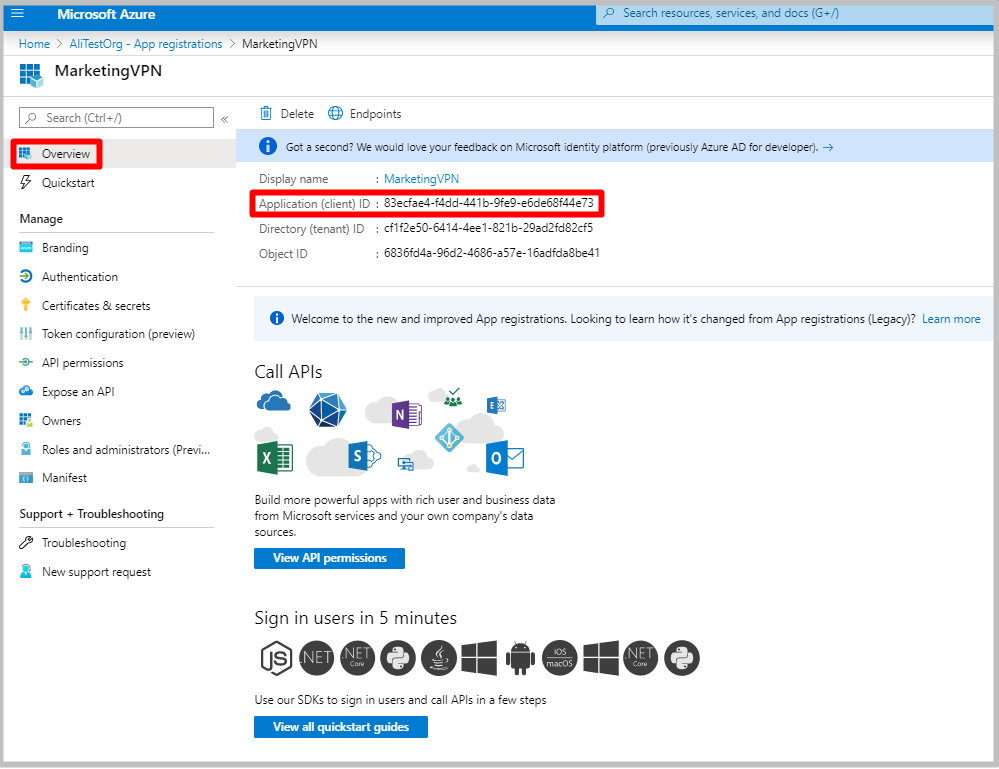This screenshot has width=999, height=769.
Task: Click the Java quickstart icon
Action: tap(439, 658)
